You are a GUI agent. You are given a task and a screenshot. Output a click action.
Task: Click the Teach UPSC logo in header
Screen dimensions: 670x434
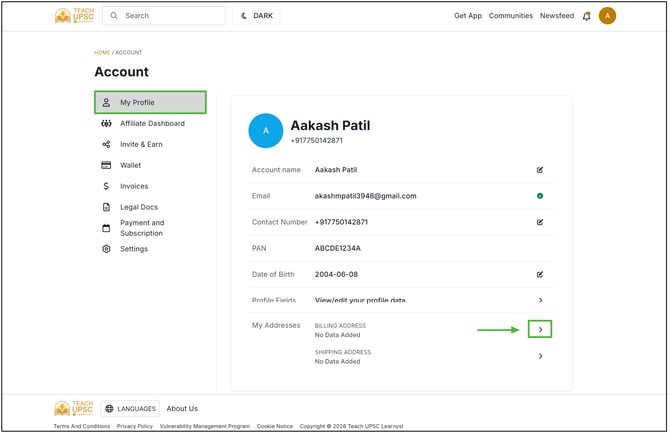(x=74, y=16)
